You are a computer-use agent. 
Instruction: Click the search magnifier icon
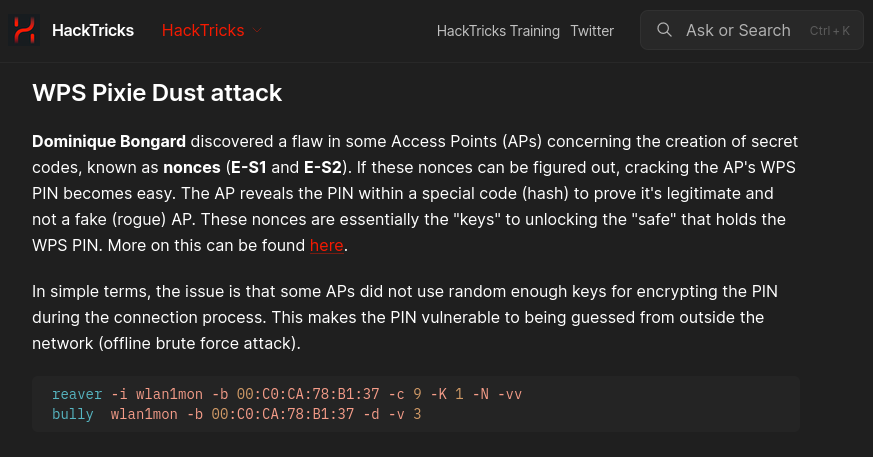pyautogui.click(x=664, y=30)
